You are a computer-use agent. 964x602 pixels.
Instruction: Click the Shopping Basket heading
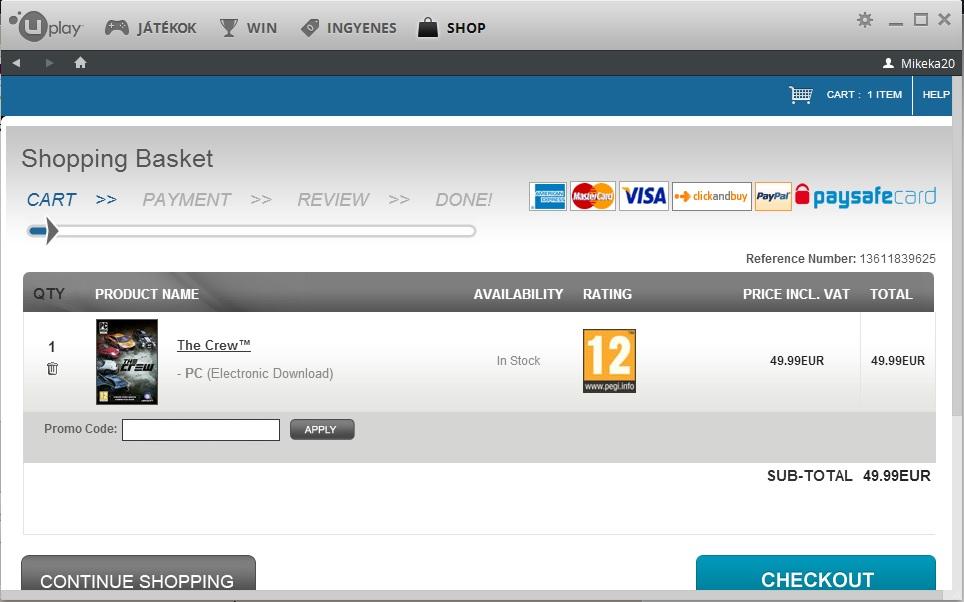(117, 159)
